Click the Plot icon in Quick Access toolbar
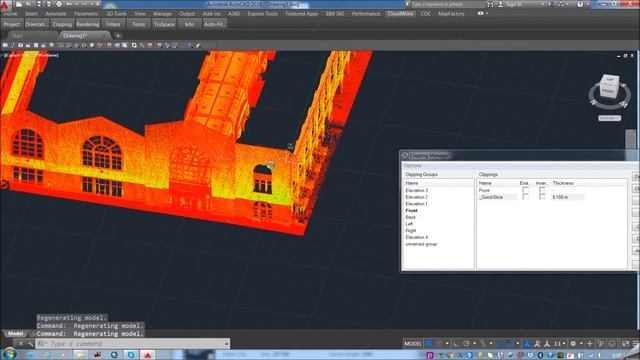Image resolution: width=640 pixels, height=360 pixels. point(59,4)
